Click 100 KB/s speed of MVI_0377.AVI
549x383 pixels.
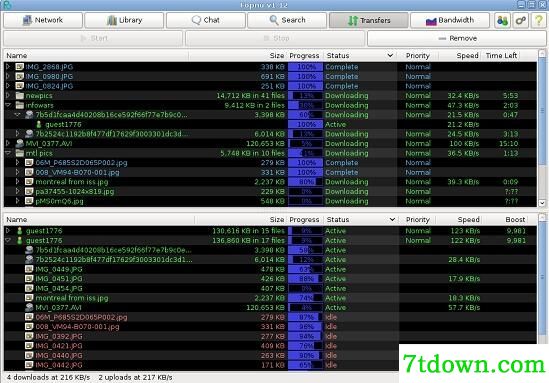pos(463,144)
